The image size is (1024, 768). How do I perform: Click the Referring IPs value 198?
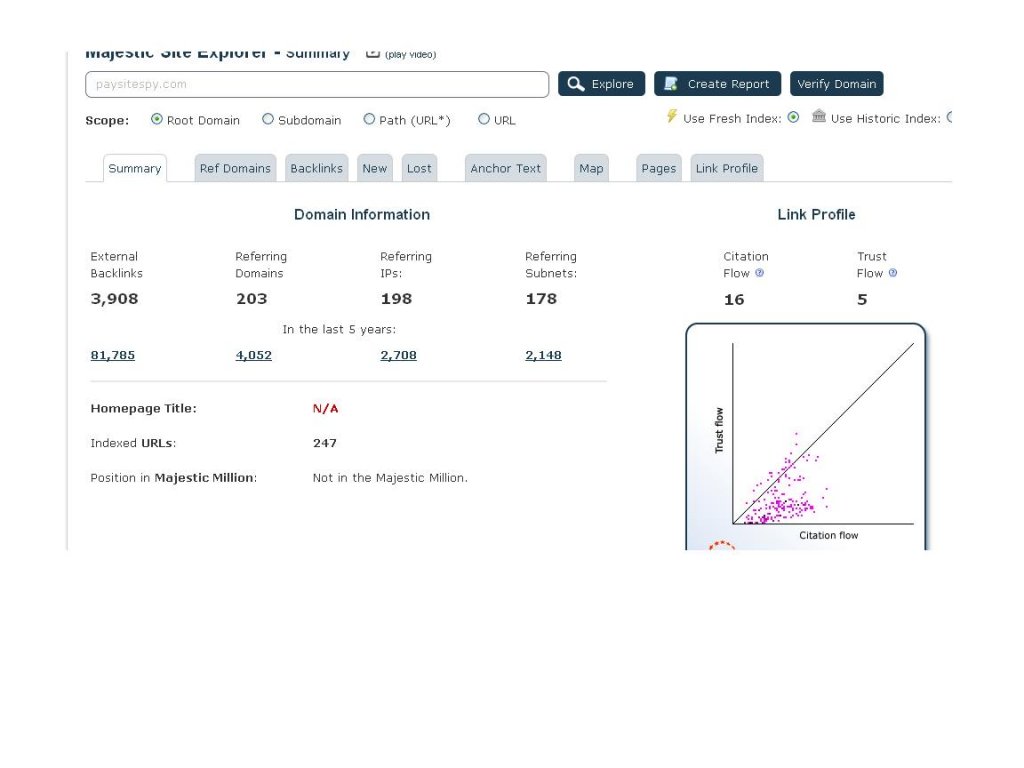pos(396,299)
